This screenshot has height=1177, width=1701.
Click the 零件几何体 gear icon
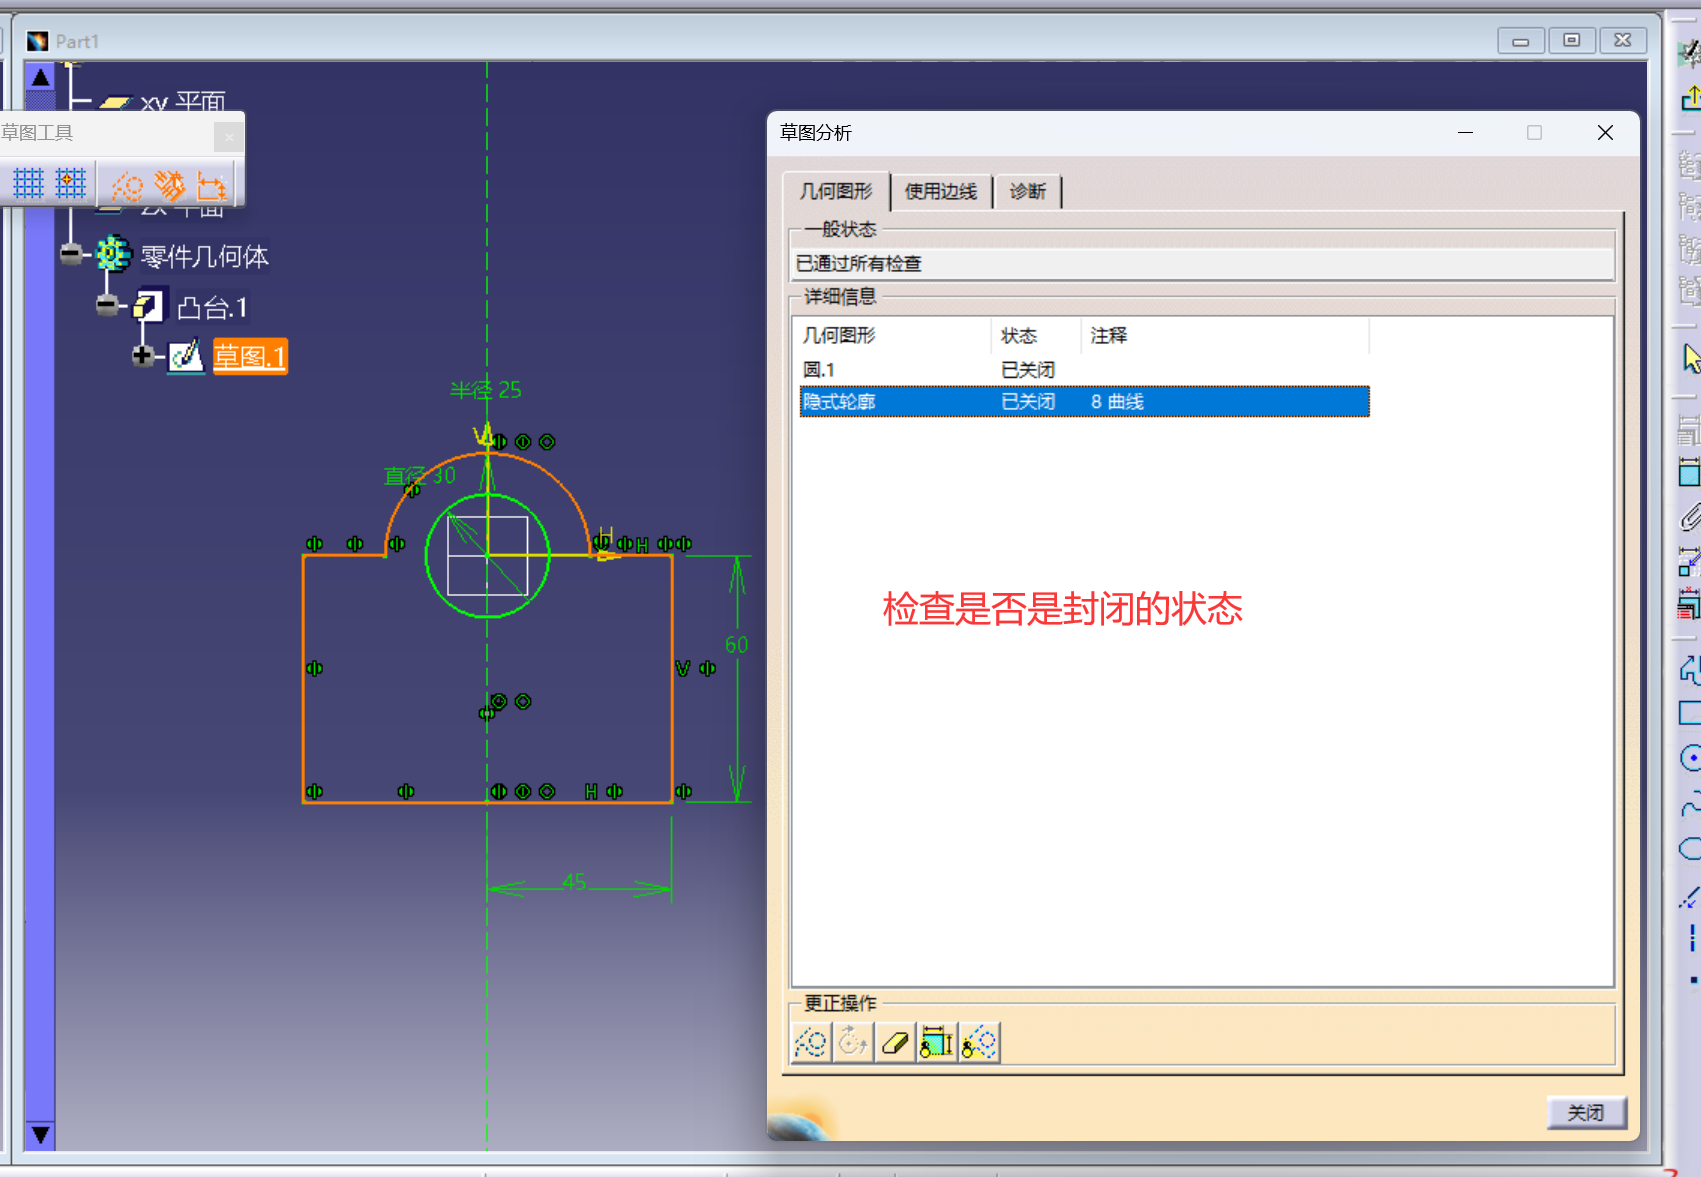coord(113,254)
